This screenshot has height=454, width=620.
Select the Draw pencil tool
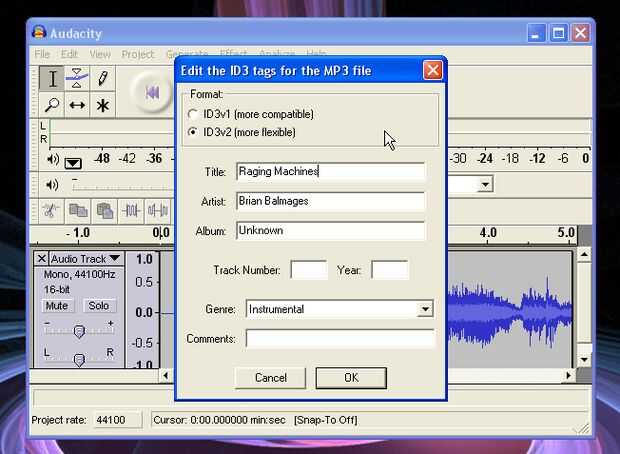pos(102,78)
